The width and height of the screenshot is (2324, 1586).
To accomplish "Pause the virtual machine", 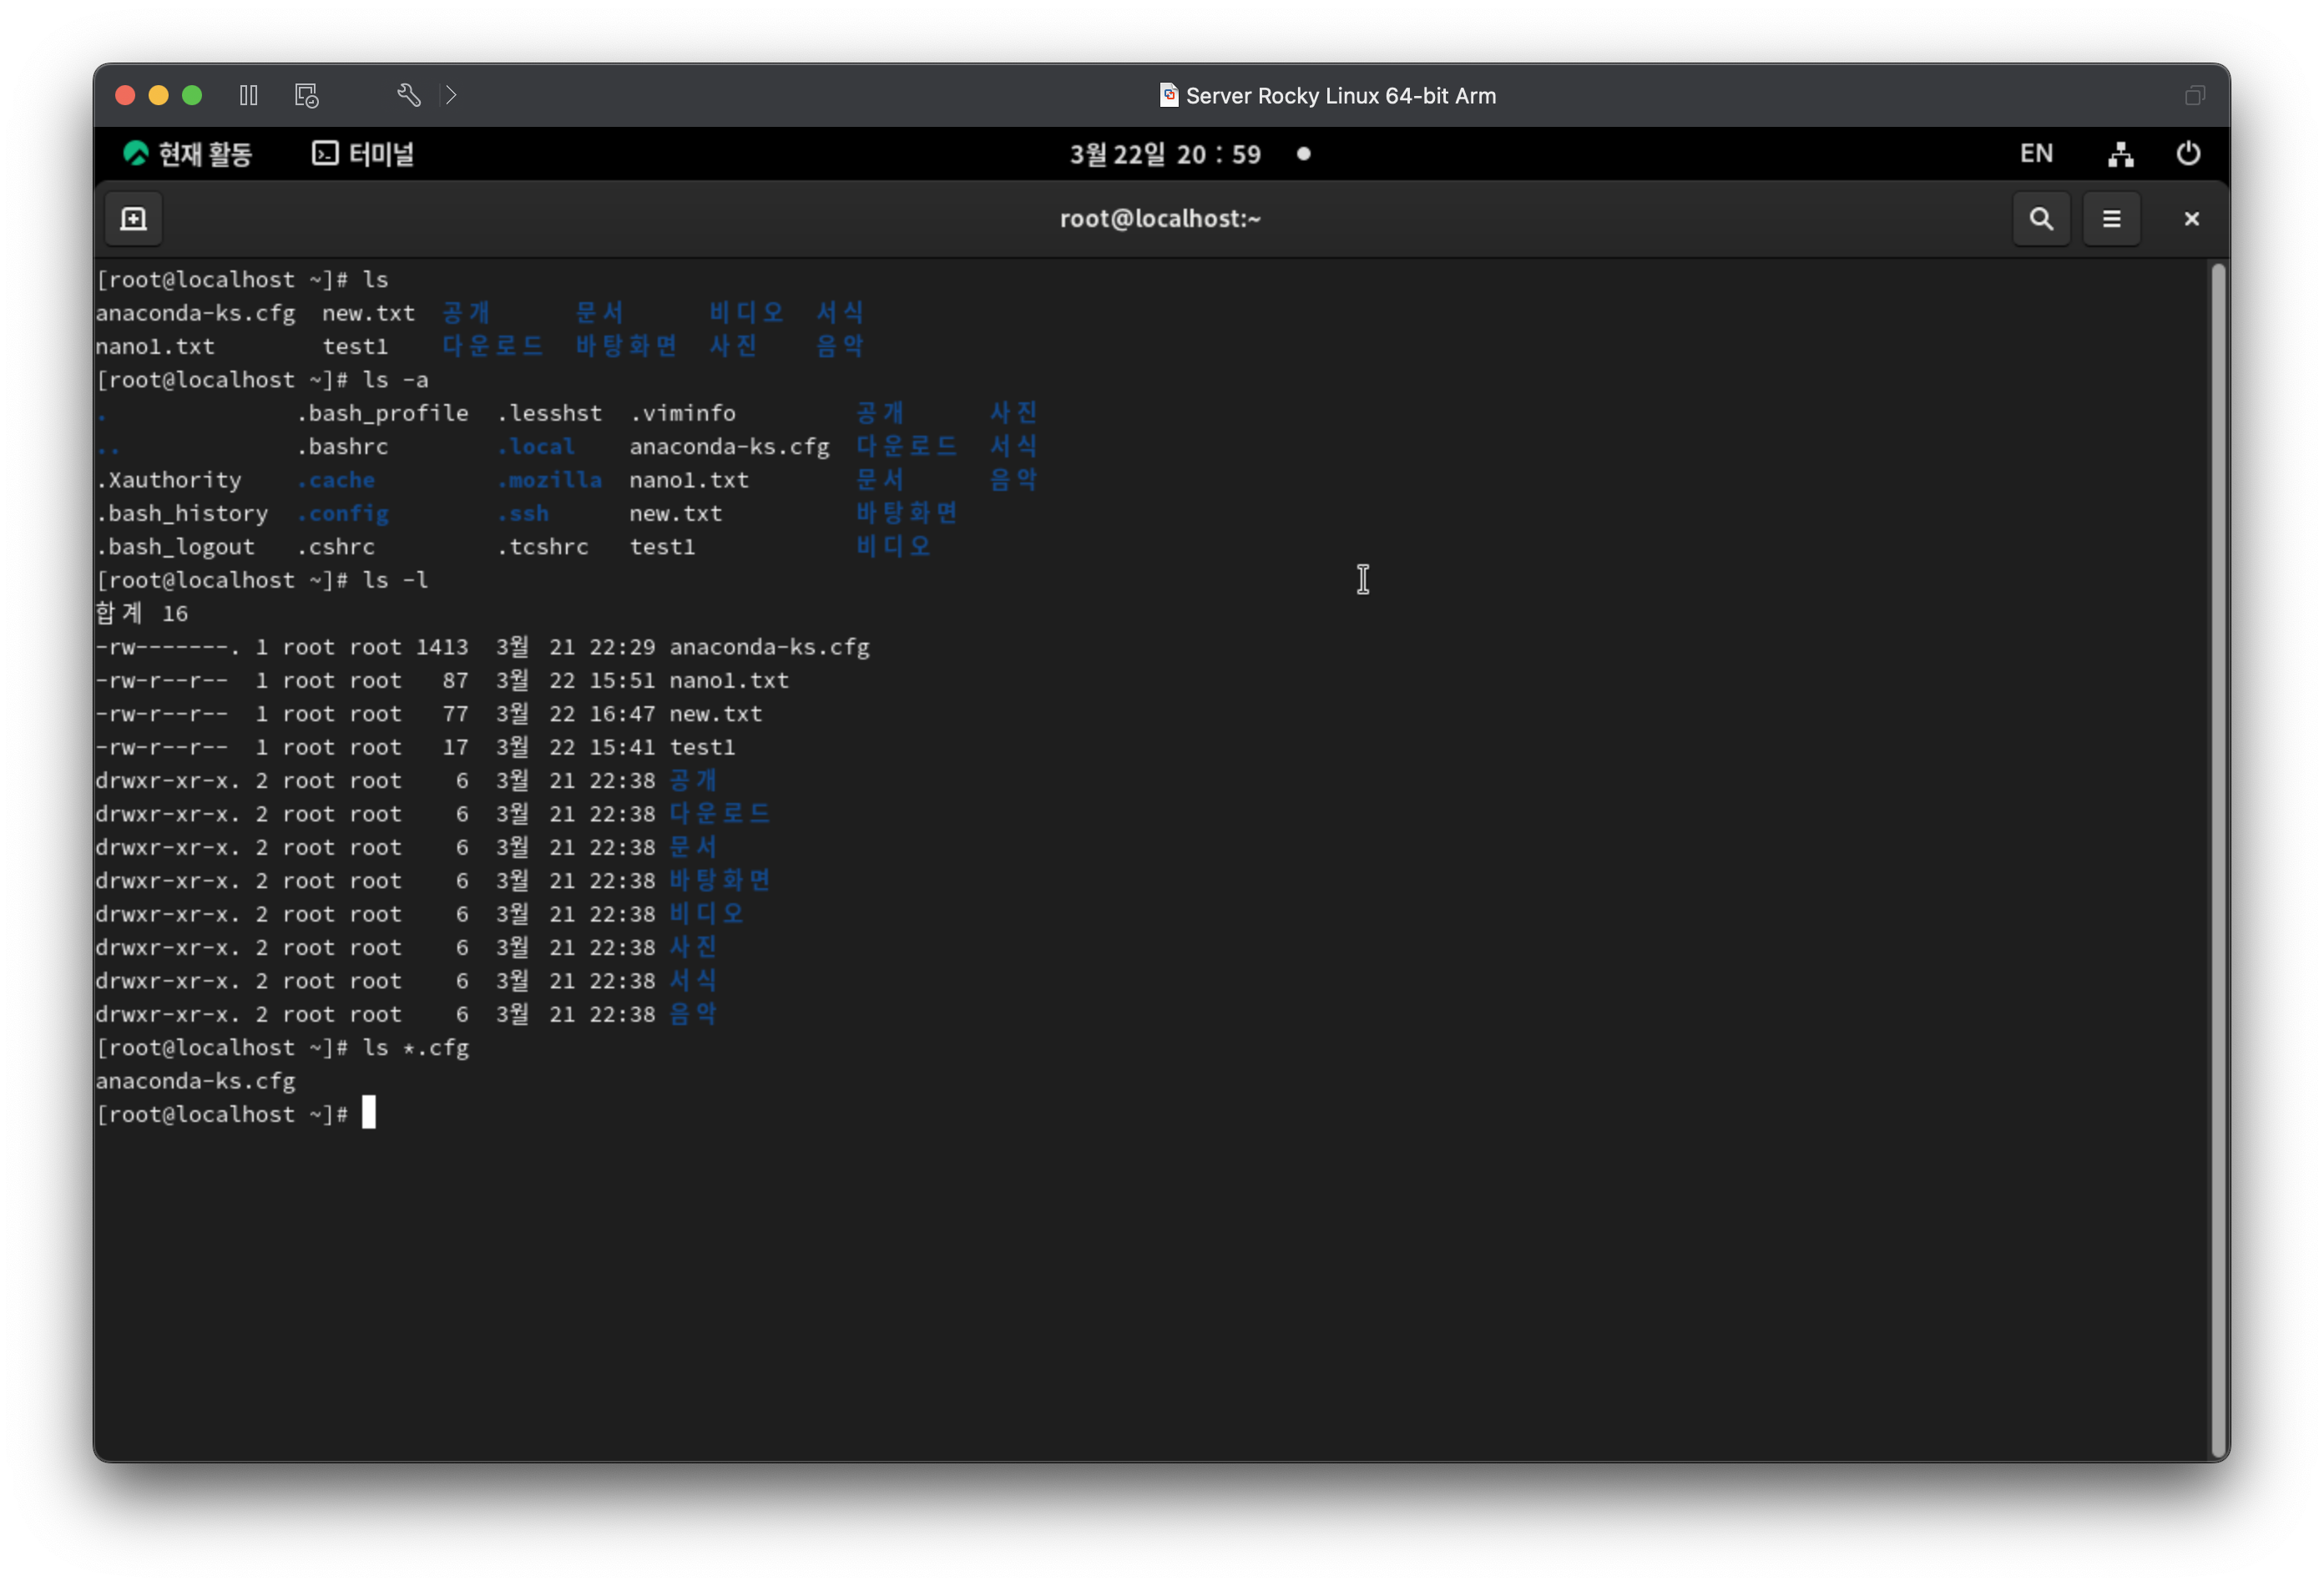I will tap(248, 95).
